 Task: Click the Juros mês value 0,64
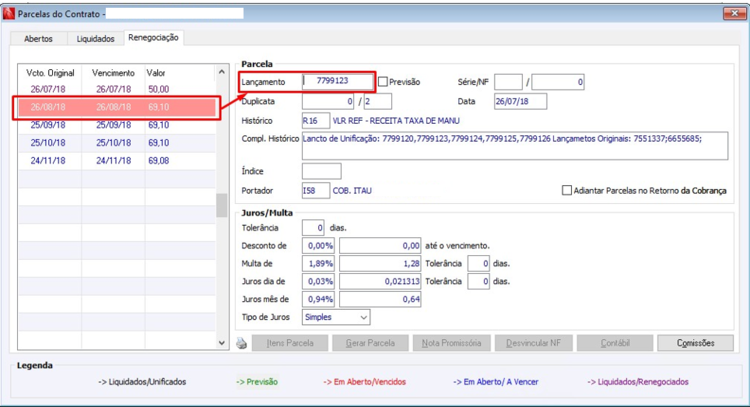tap(380, 299)
